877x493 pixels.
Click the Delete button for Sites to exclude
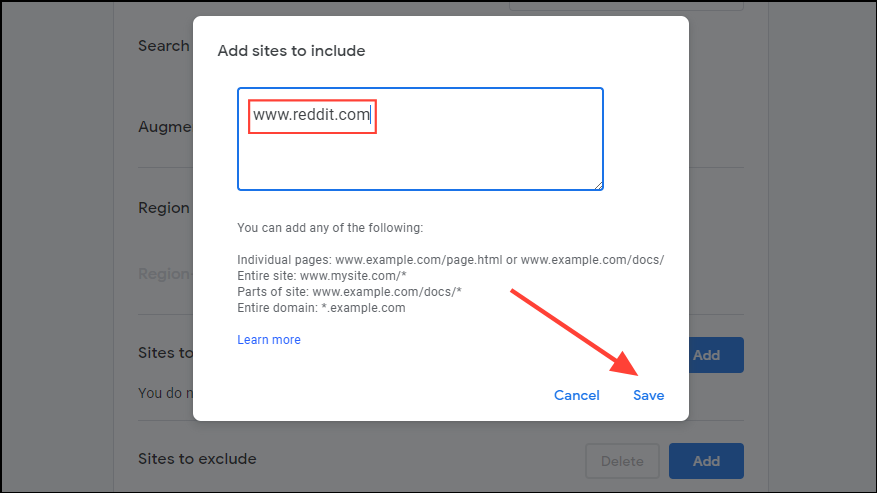tap(622, 461)
